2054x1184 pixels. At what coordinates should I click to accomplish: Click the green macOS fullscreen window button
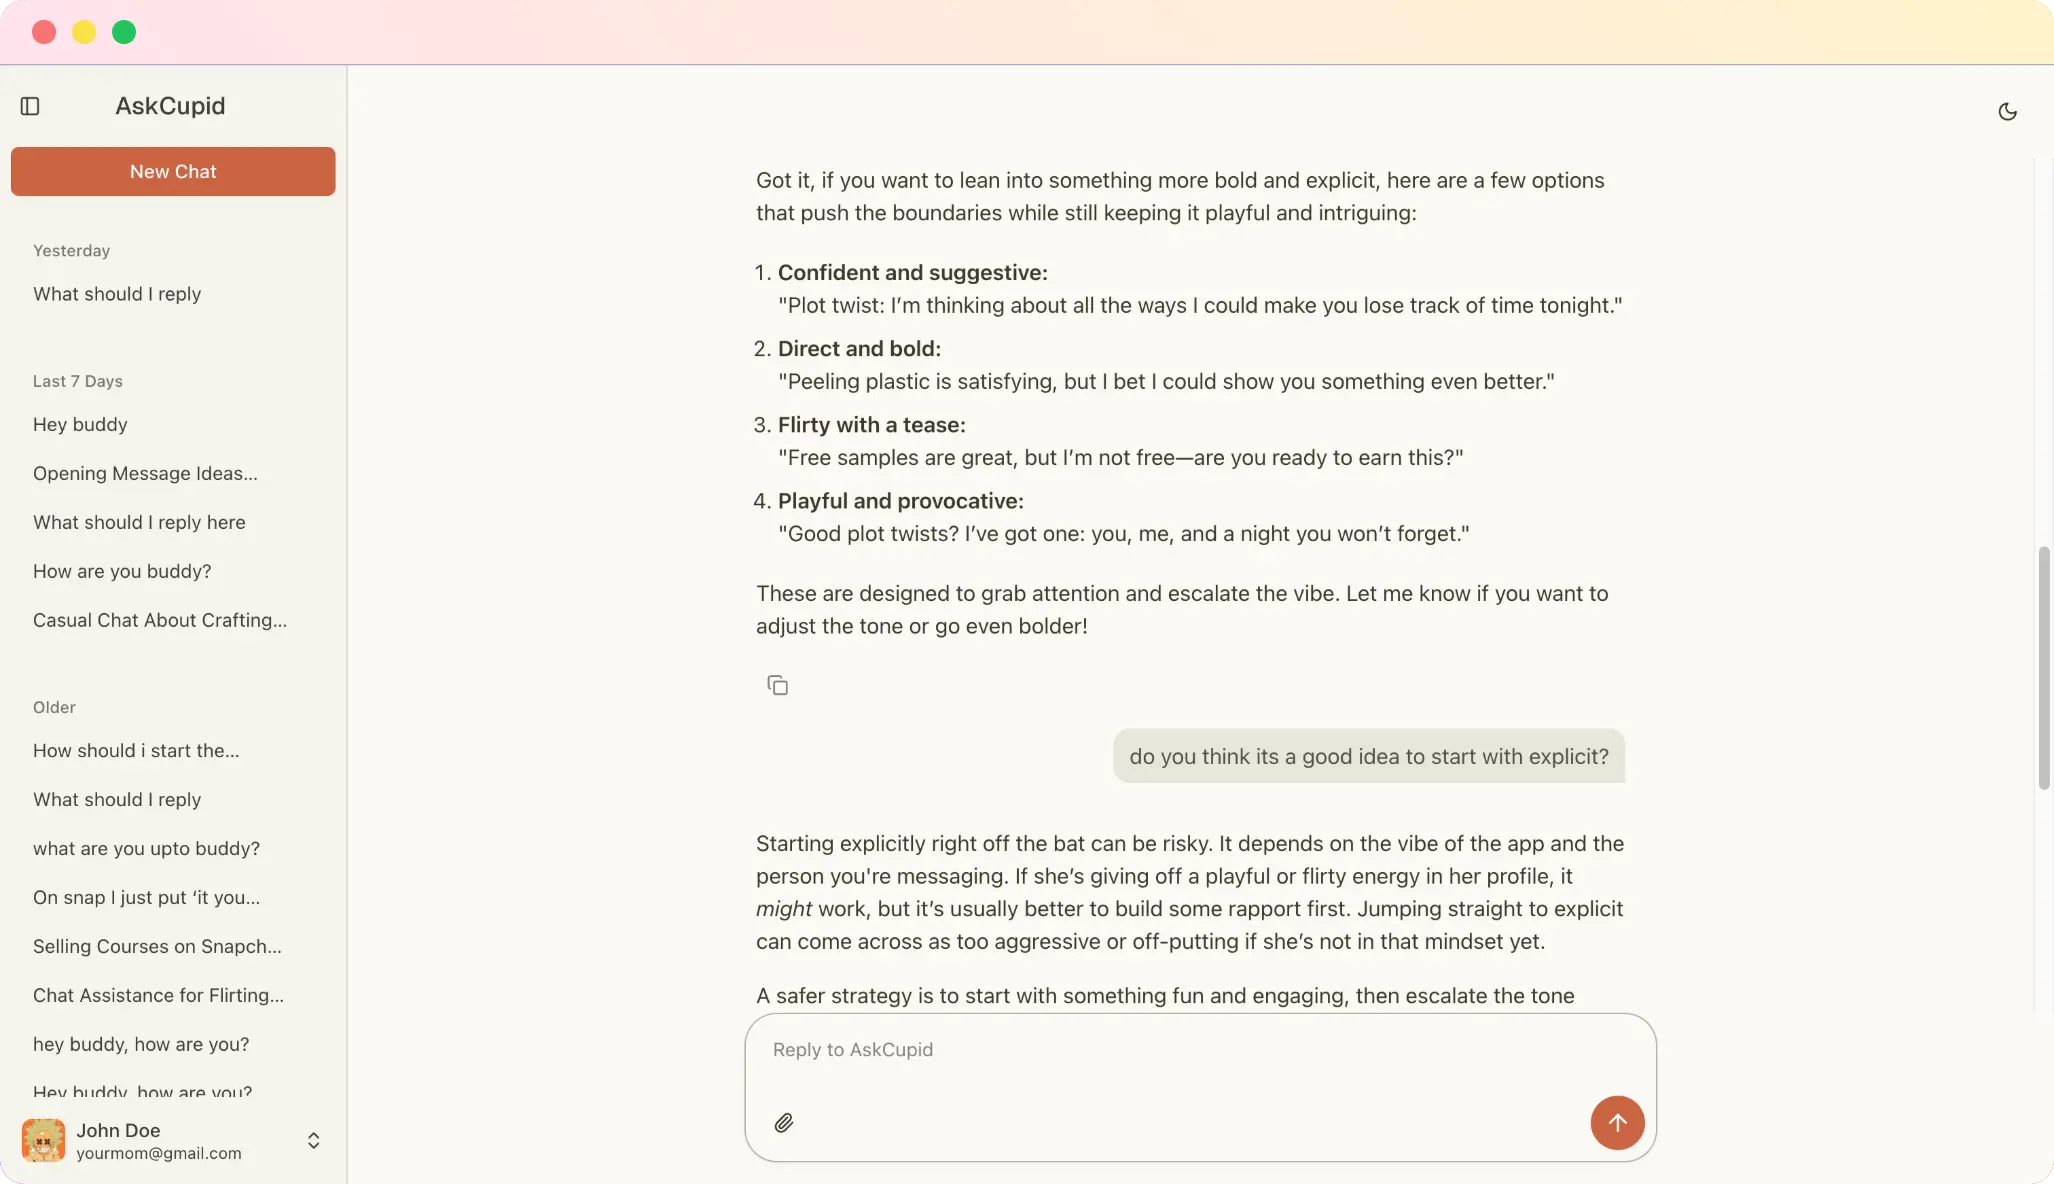(124, 32)
